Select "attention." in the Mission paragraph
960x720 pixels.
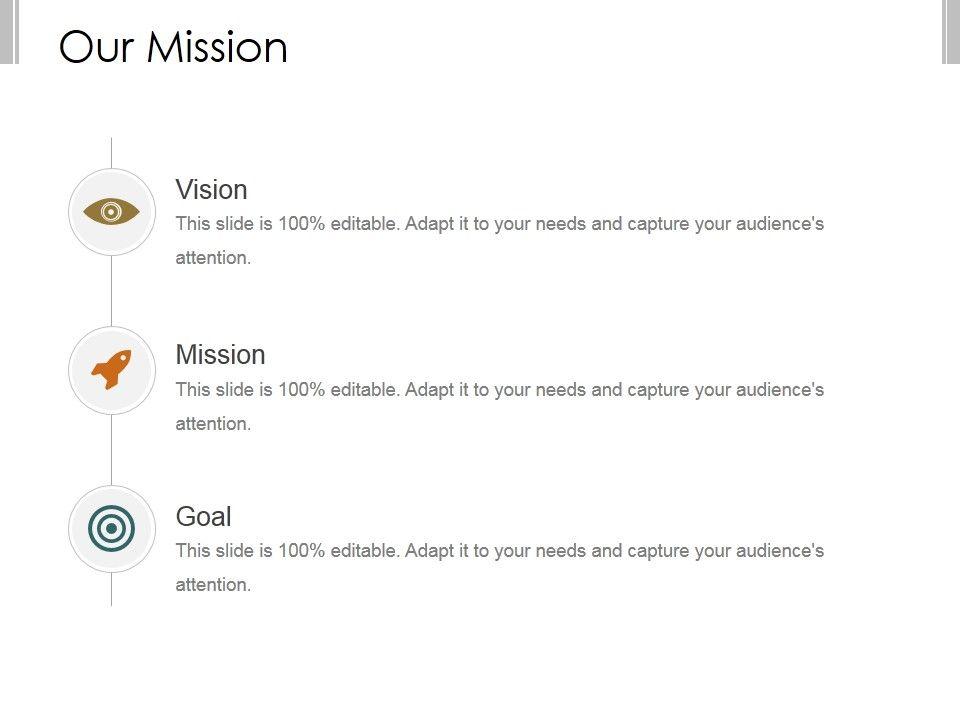(x=213, y=424)
